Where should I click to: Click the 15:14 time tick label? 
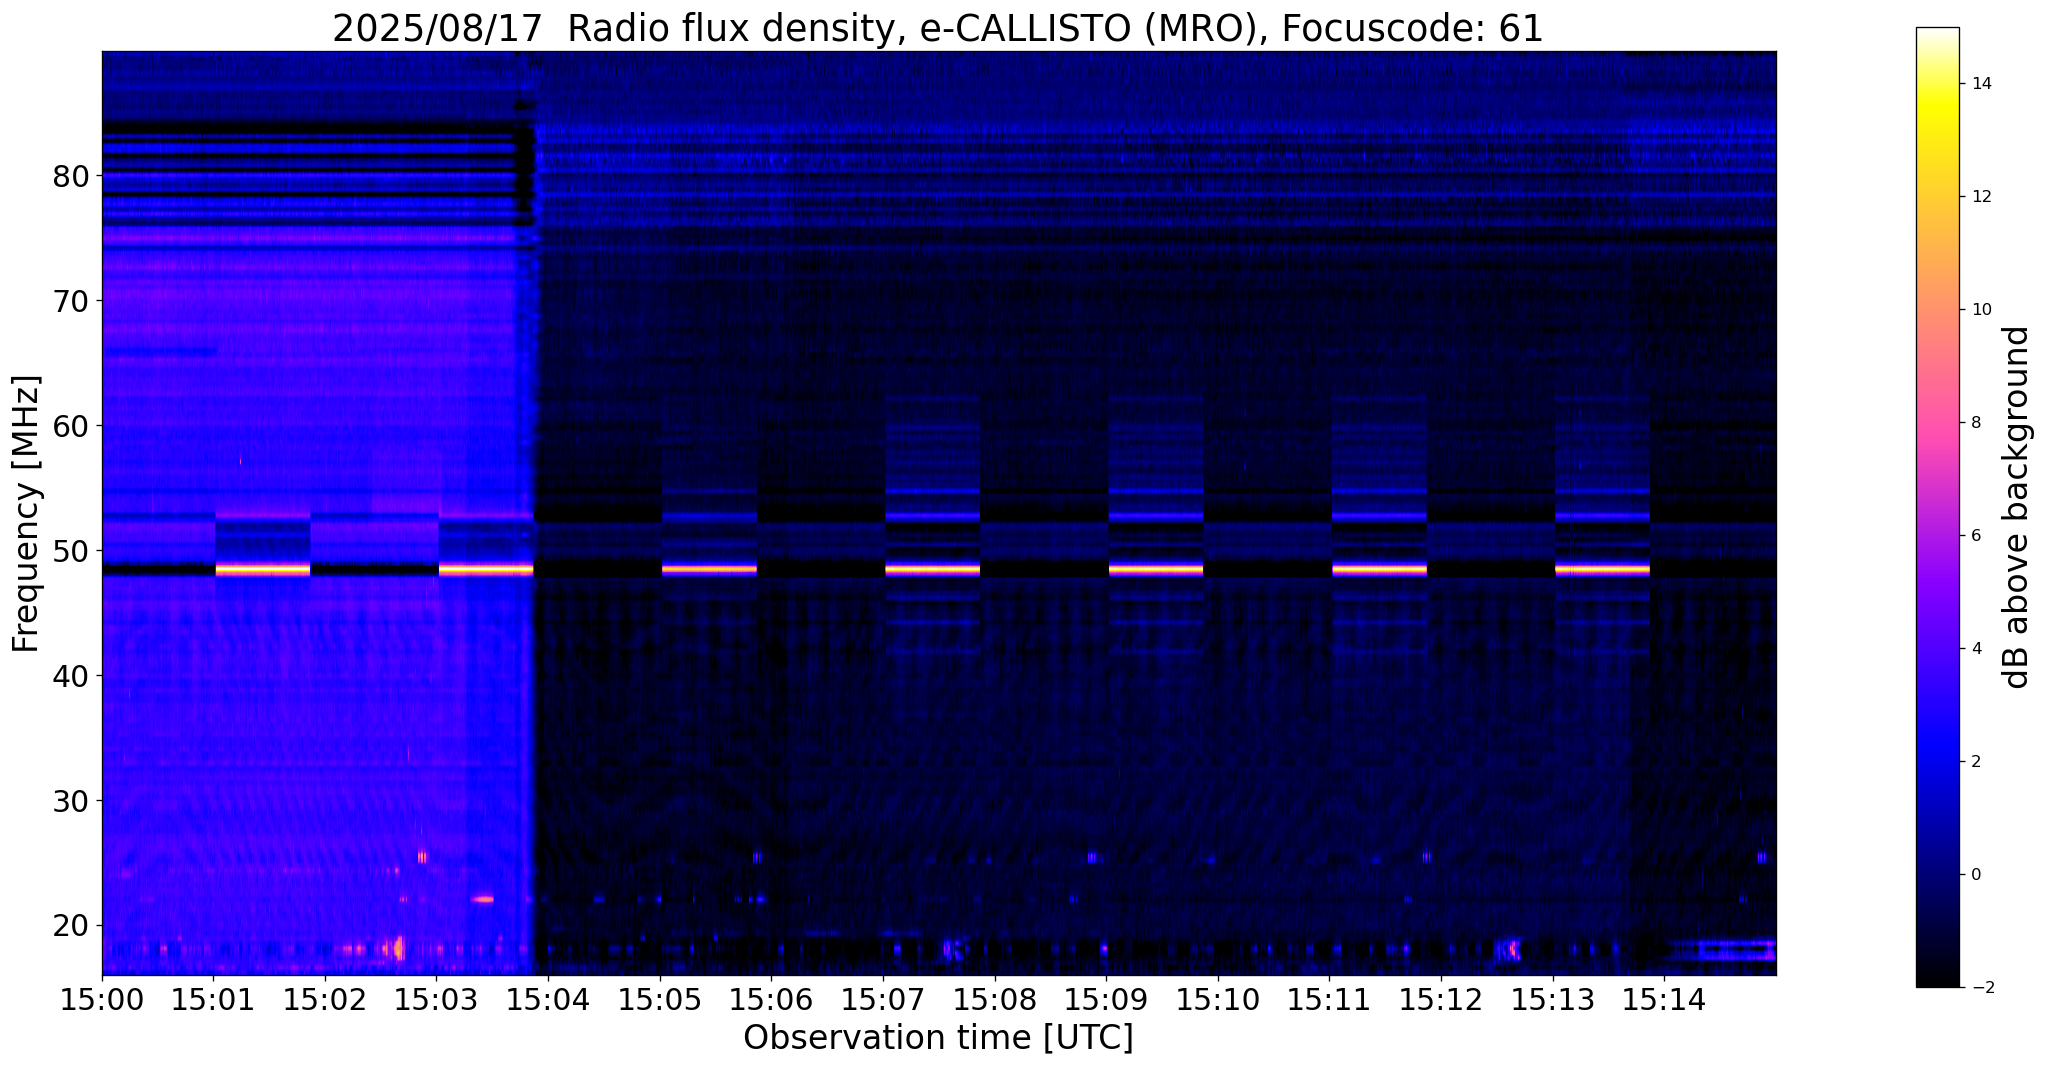pyautogui.click(x=1665, y=999)
